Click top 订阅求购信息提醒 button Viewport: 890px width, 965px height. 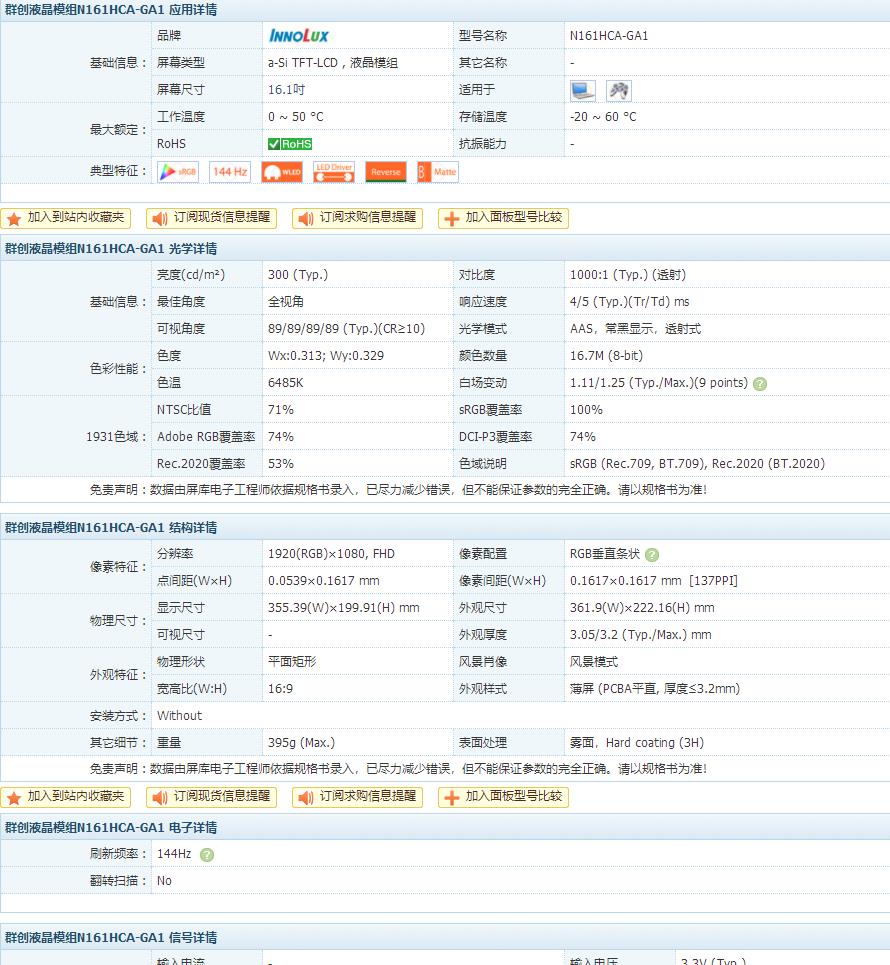coord(358,218)
